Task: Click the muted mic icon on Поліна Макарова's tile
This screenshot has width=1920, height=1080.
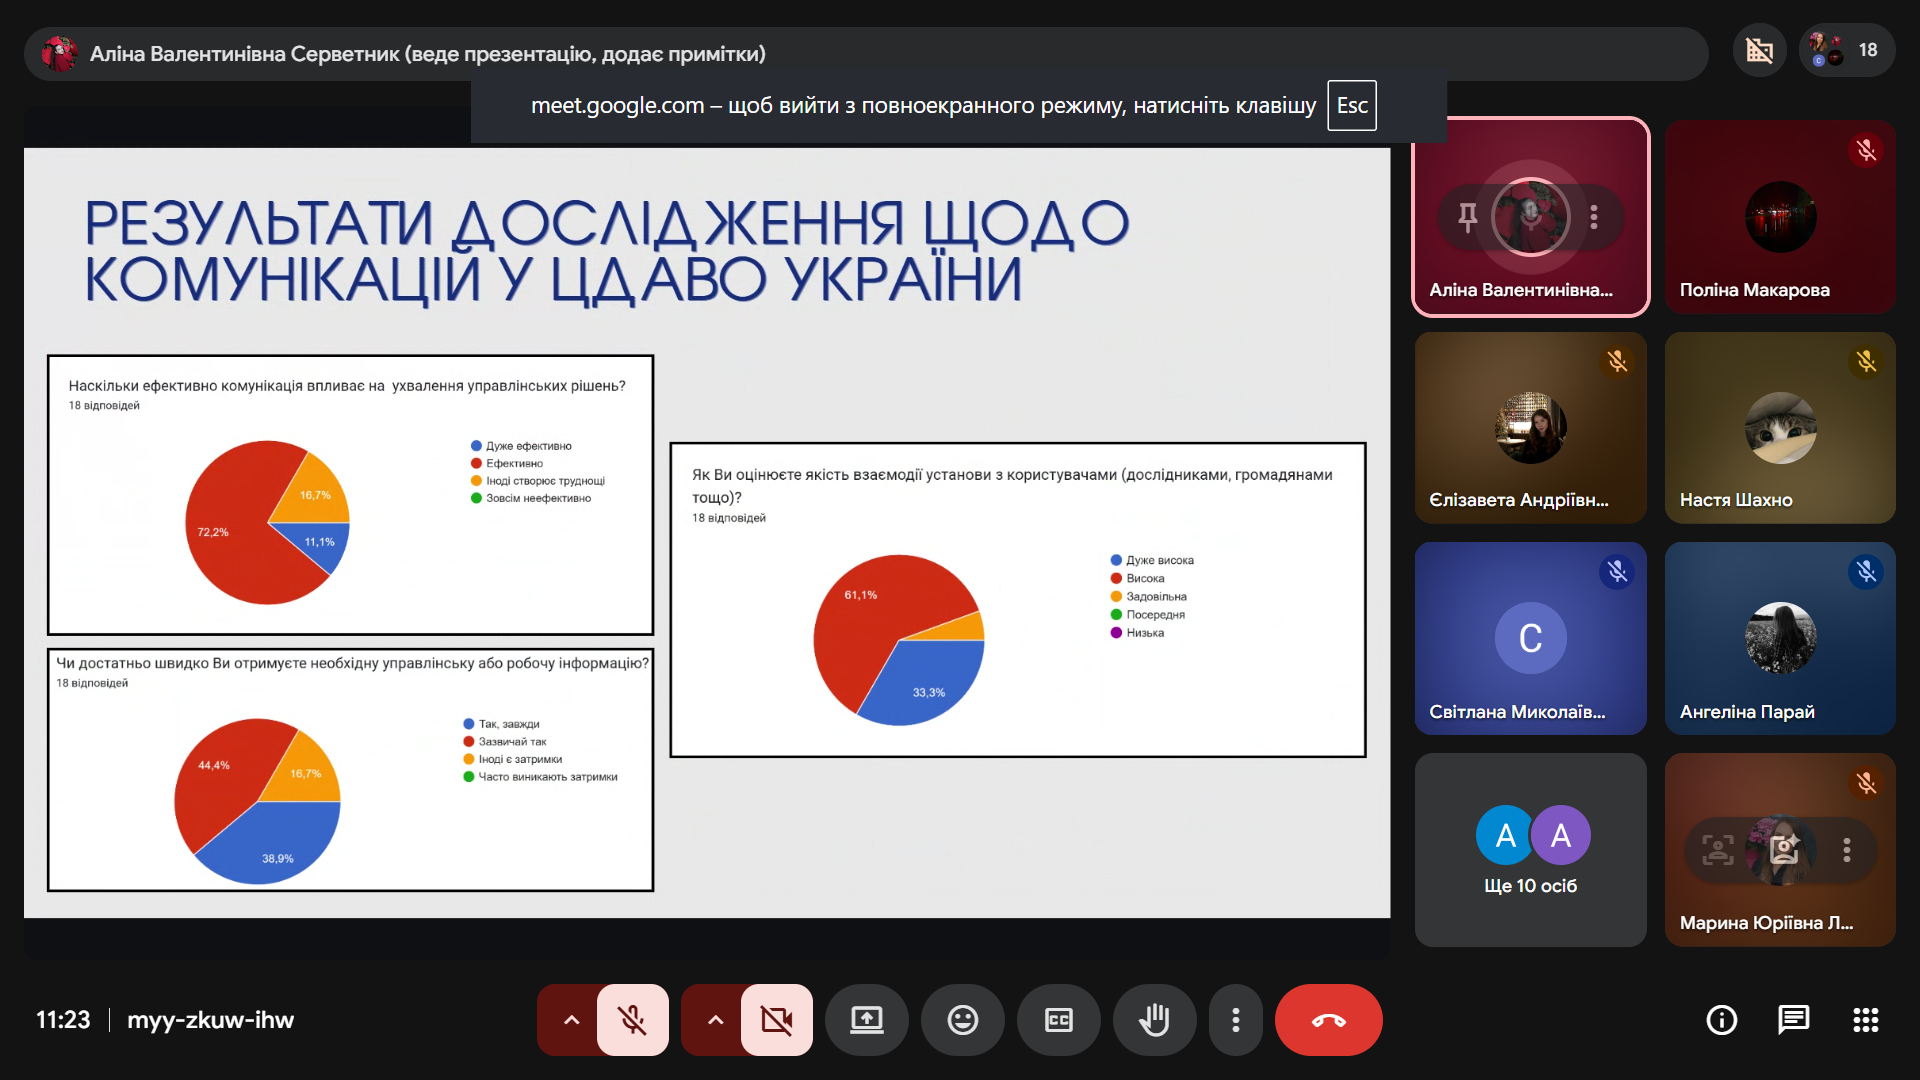Action: [1866, 150]
